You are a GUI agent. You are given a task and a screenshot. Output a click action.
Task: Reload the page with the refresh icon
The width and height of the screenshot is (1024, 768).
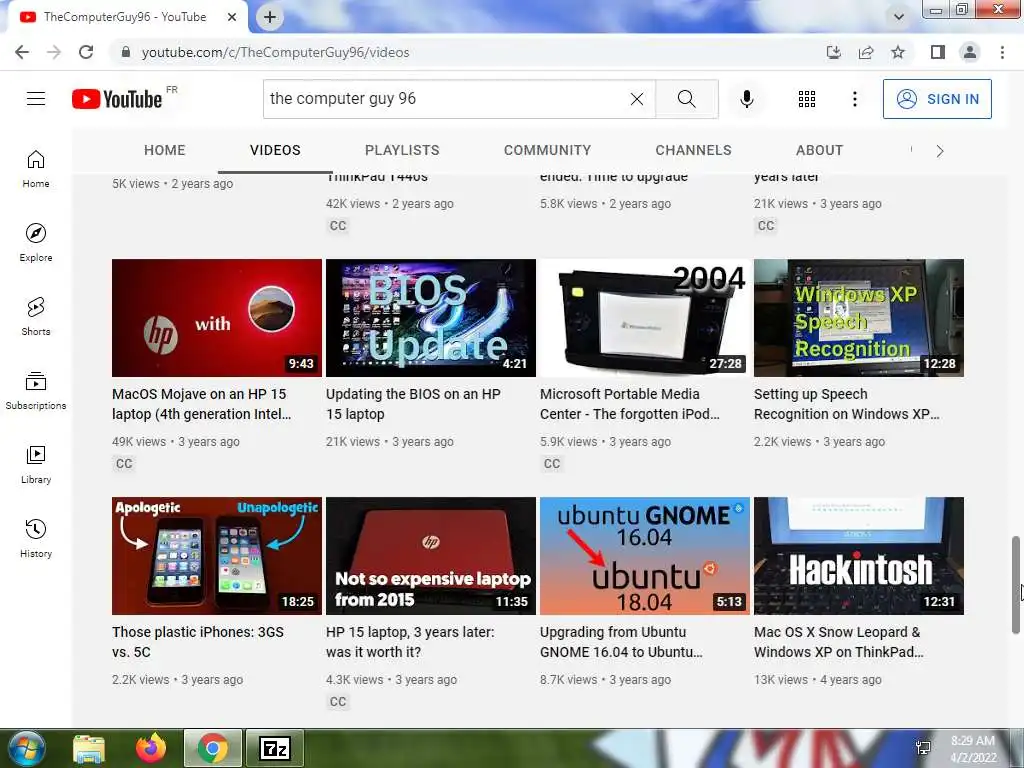[86, 52]
